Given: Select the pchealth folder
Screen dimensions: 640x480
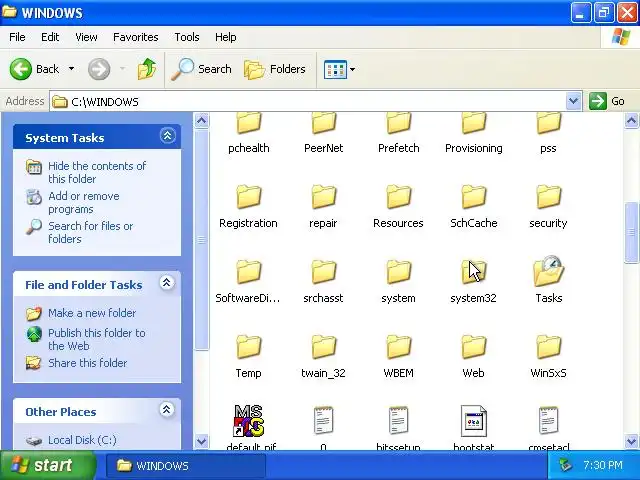Looking at the screenshot, I should point(249,133).
